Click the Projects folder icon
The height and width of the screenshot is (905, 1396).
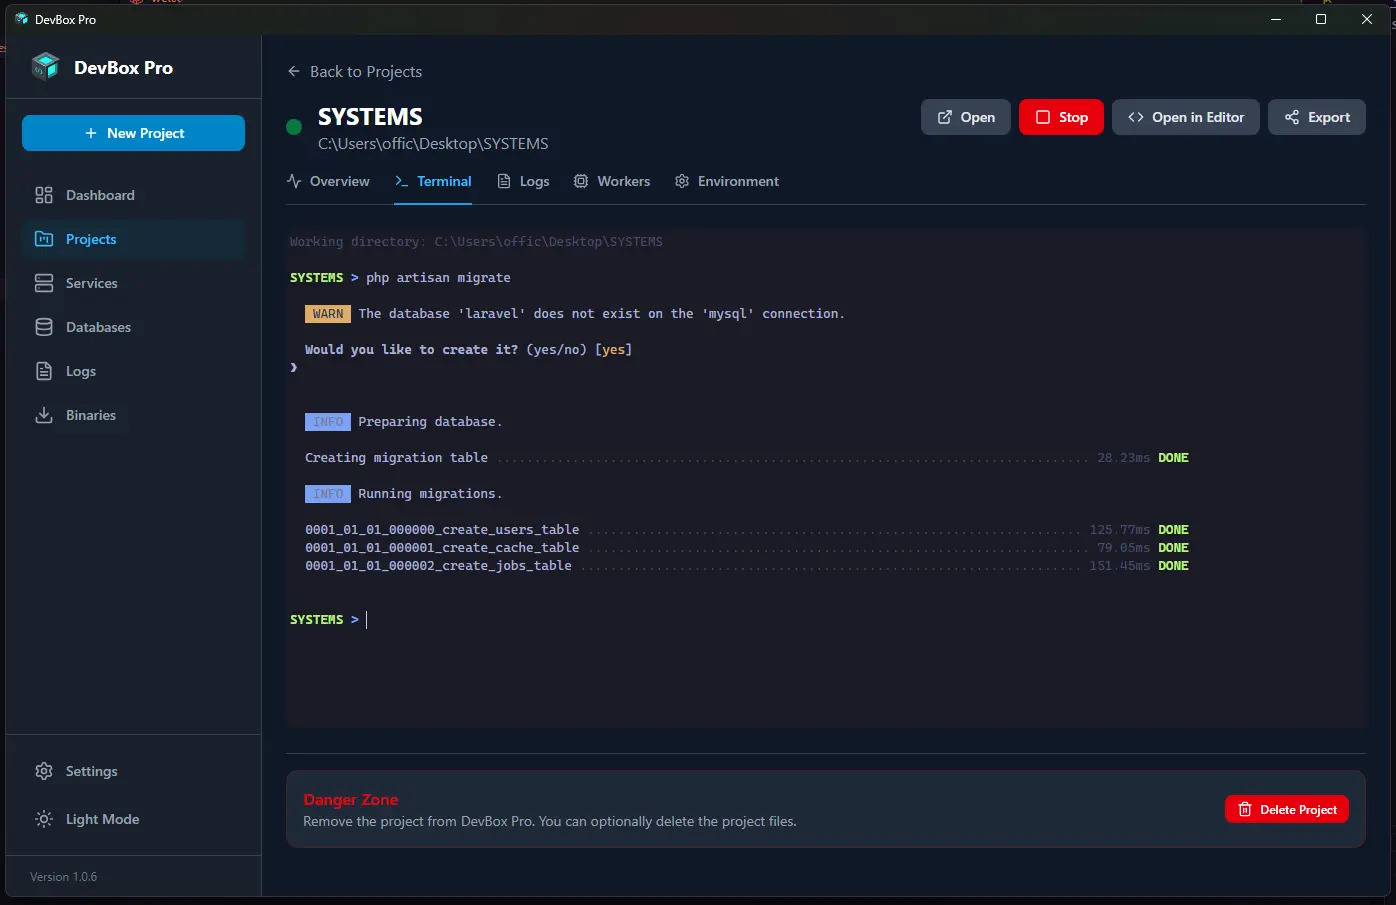pyautogui.click(x=44, y=239)
